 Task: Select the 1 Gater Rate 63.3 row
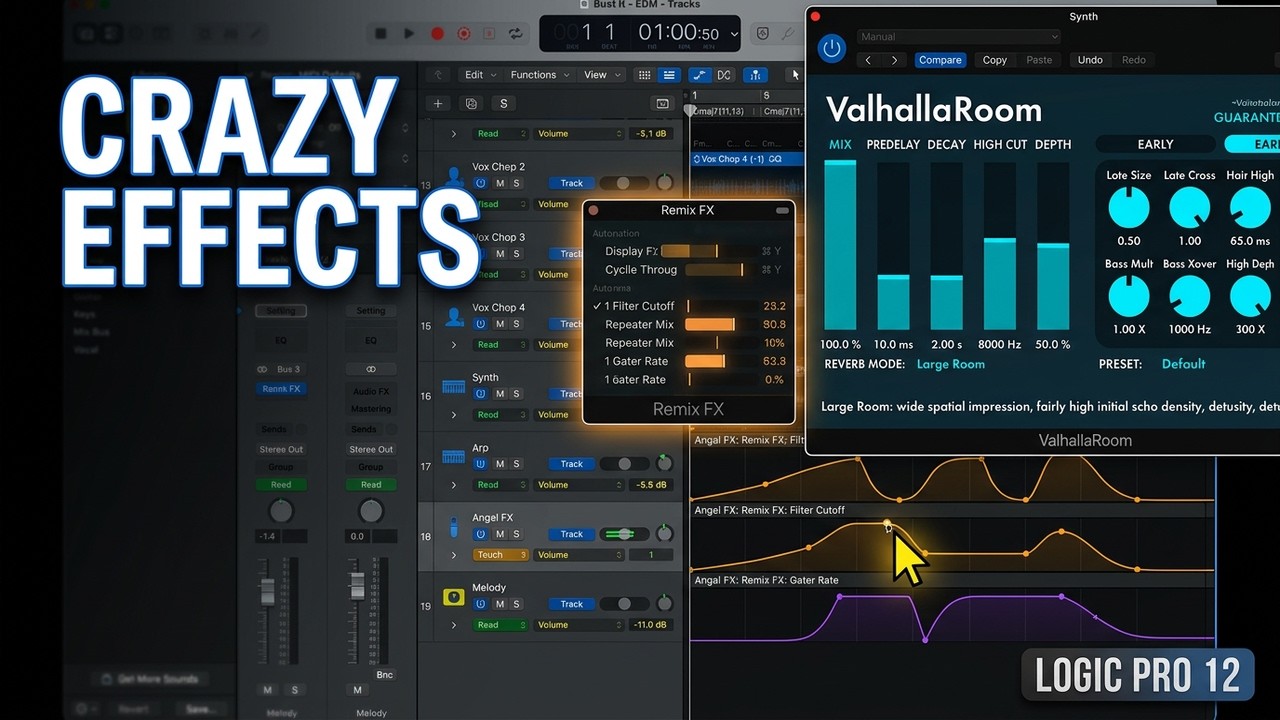[689, 361]
